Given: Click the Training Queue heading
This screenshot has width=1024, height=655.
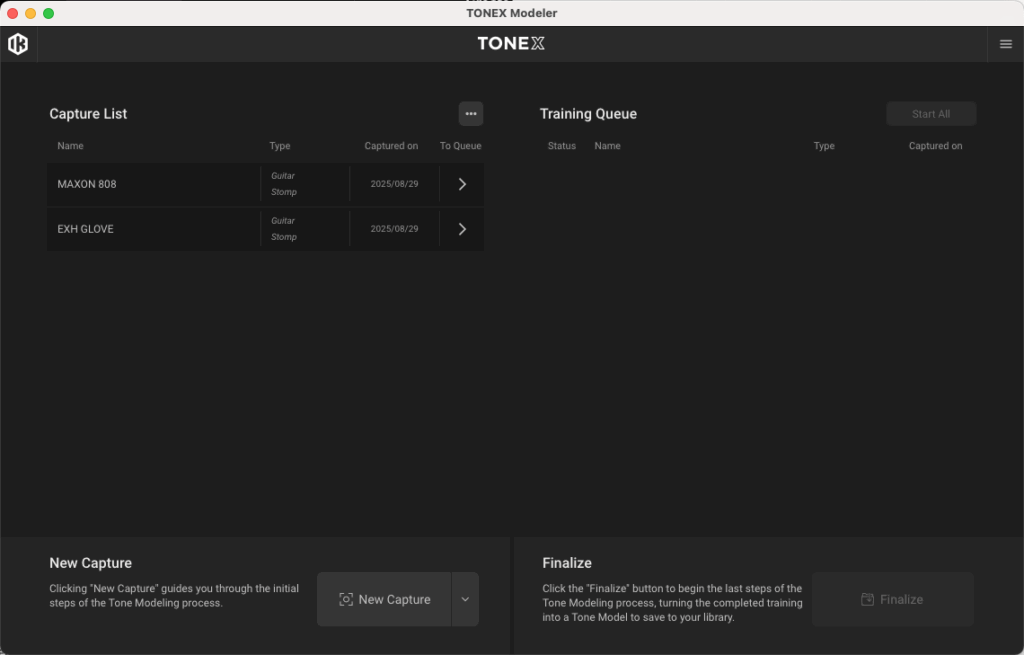Looking at the screenshot, I should click(x=588, y=114).
